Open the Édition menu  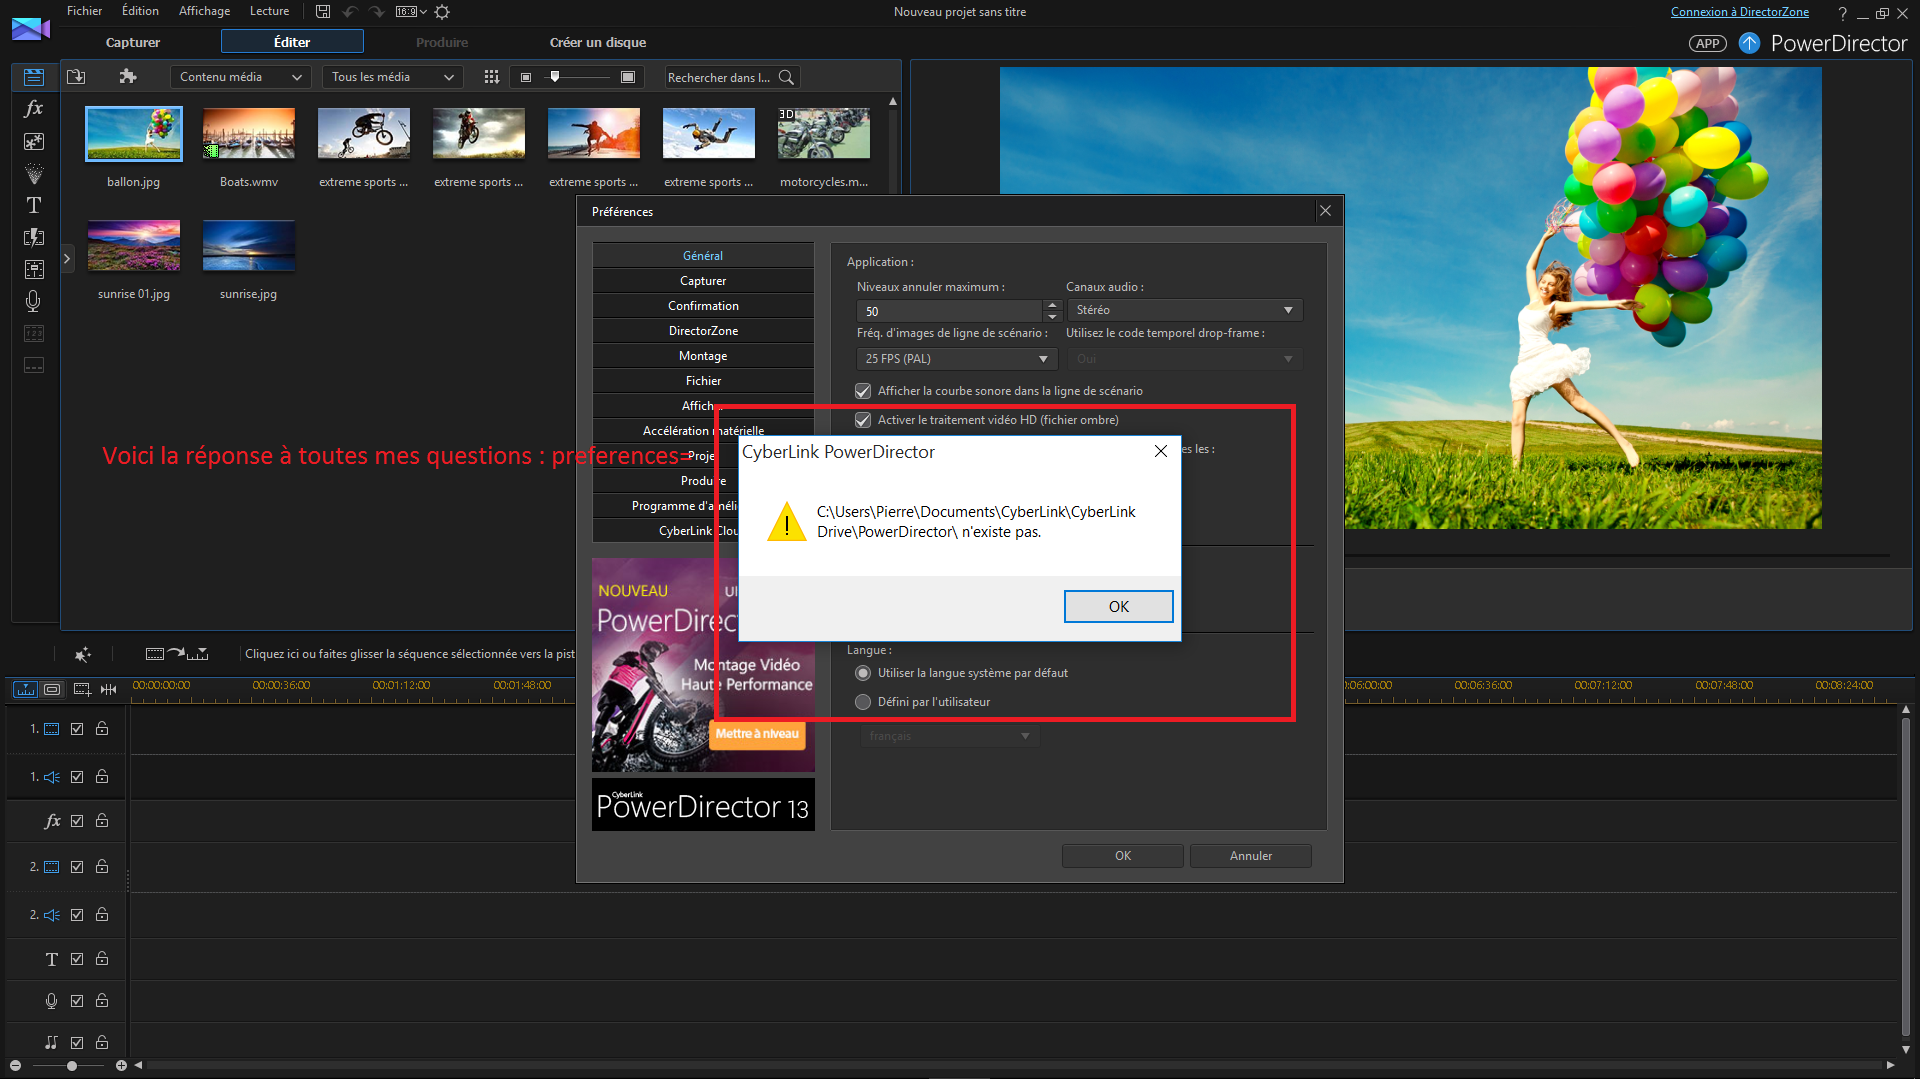(x=140, y=11)
